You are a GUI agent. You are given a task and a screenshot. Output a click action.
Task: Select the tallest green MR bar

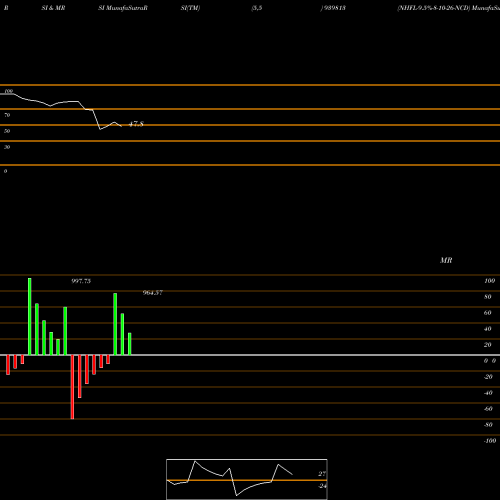(x=30, y=316)
